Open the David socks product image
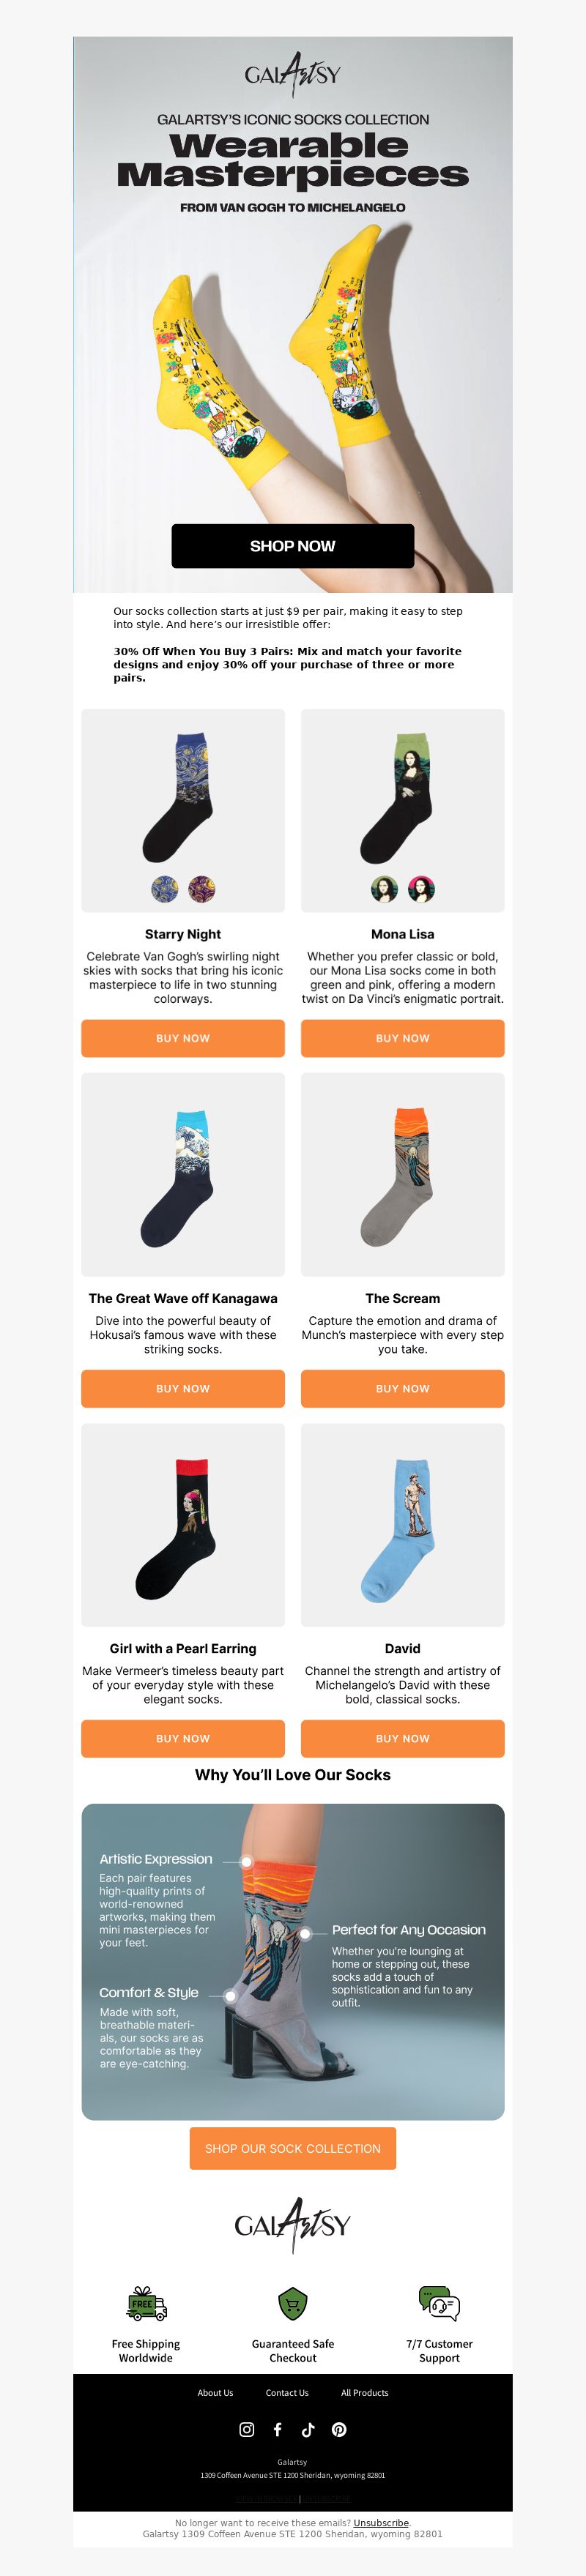 coord(403,1524)
